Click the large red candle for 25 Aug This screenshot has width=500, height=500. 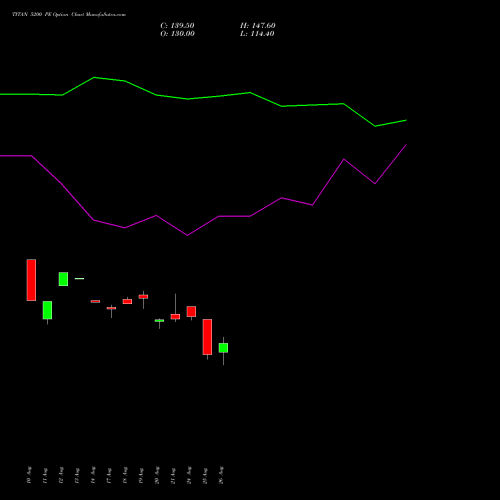tap(207, 337)
